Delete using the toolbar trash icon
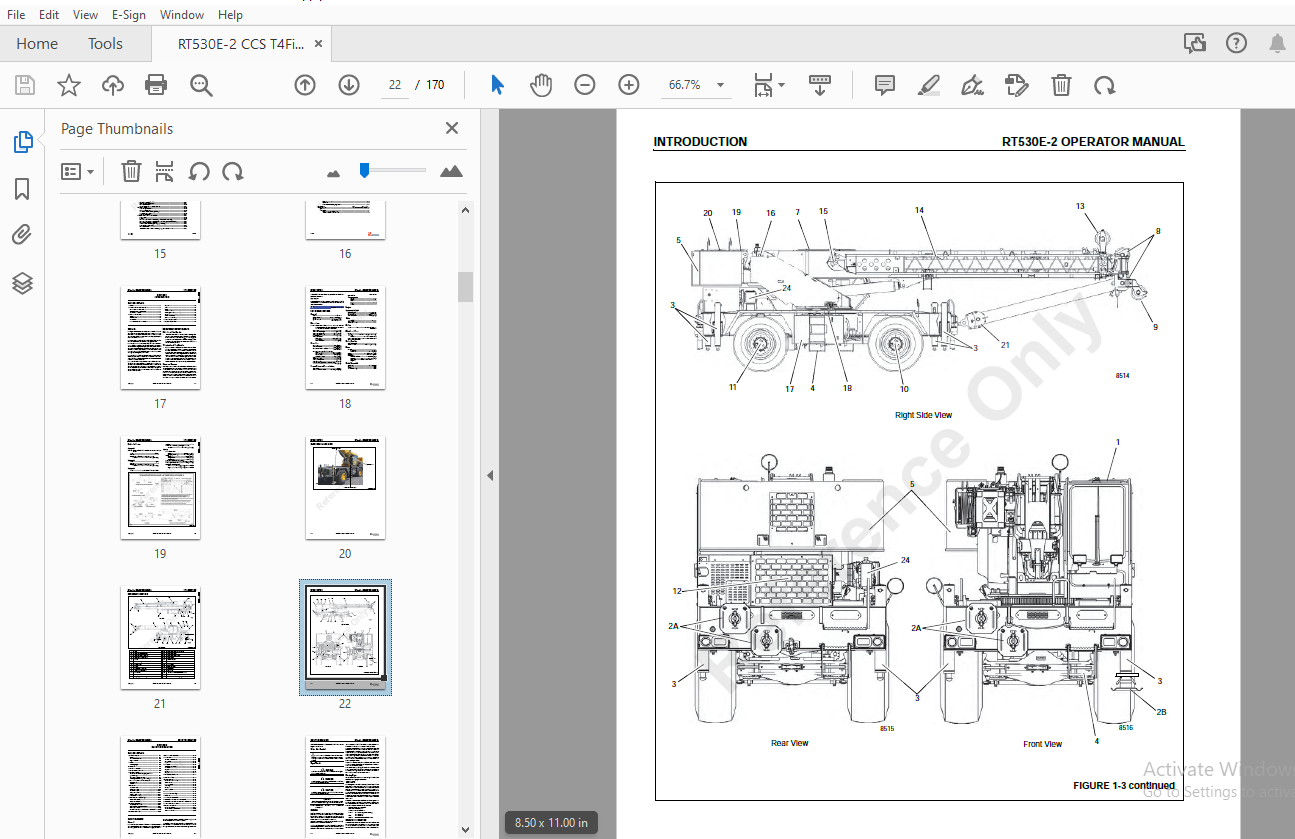 pos(1061,85)
